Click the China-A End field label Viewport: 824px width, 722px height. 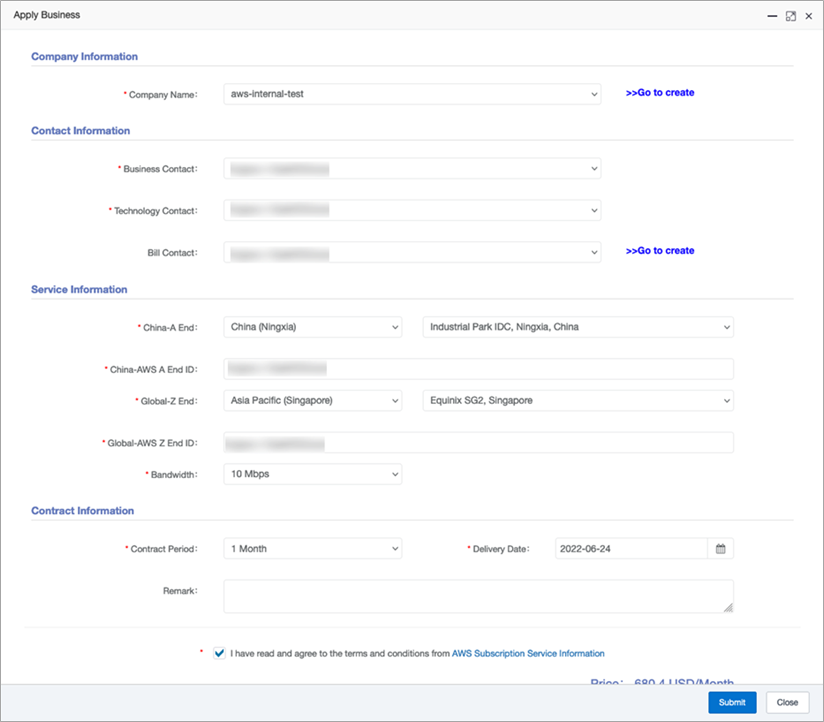point(170,327)
